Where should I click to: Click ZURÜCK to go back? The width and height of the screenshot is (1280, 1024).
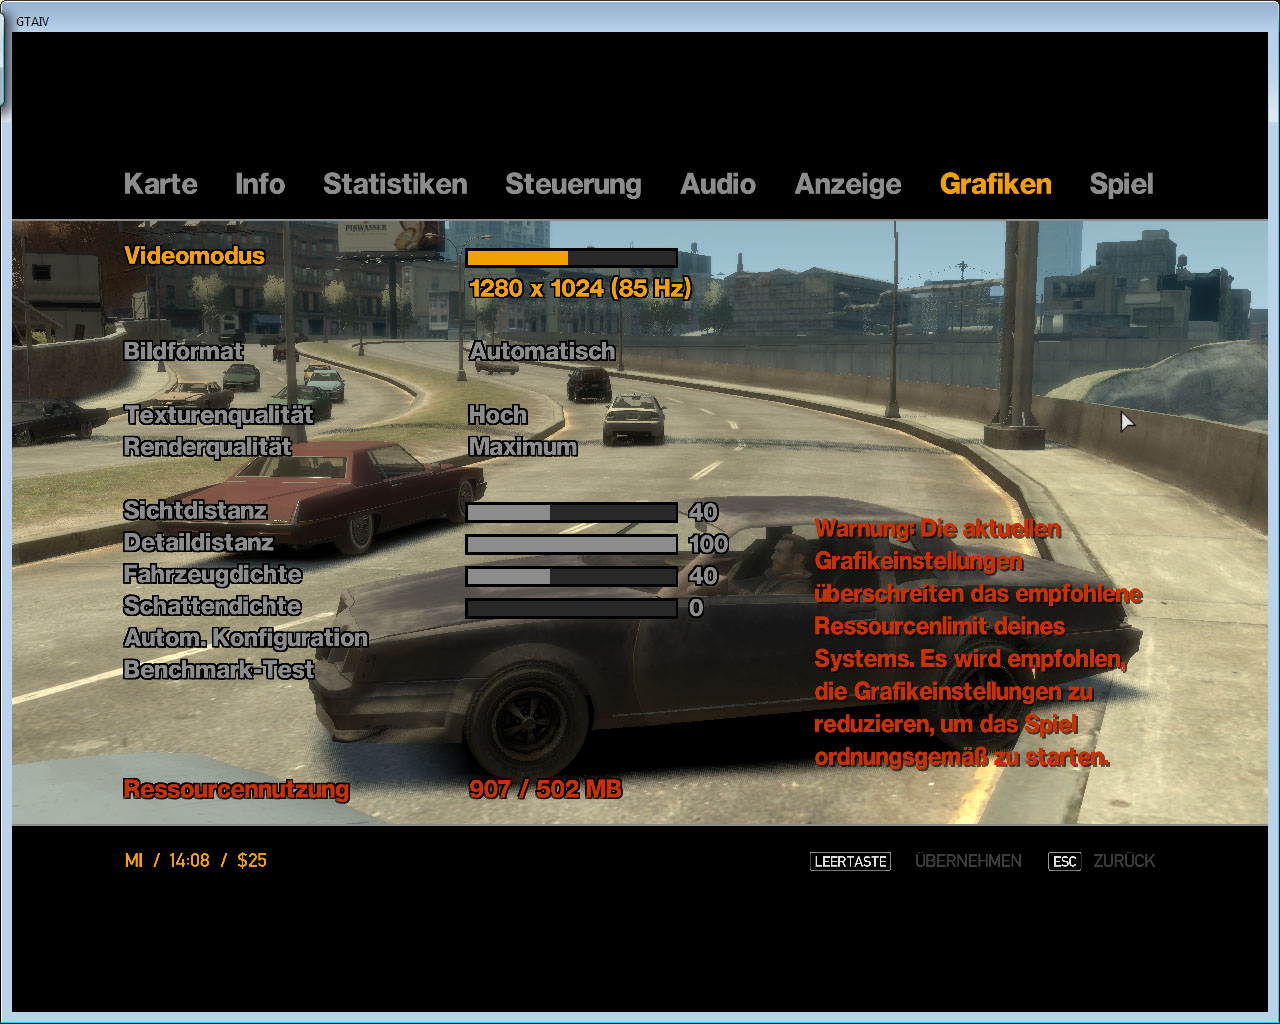click(1124, 861)
